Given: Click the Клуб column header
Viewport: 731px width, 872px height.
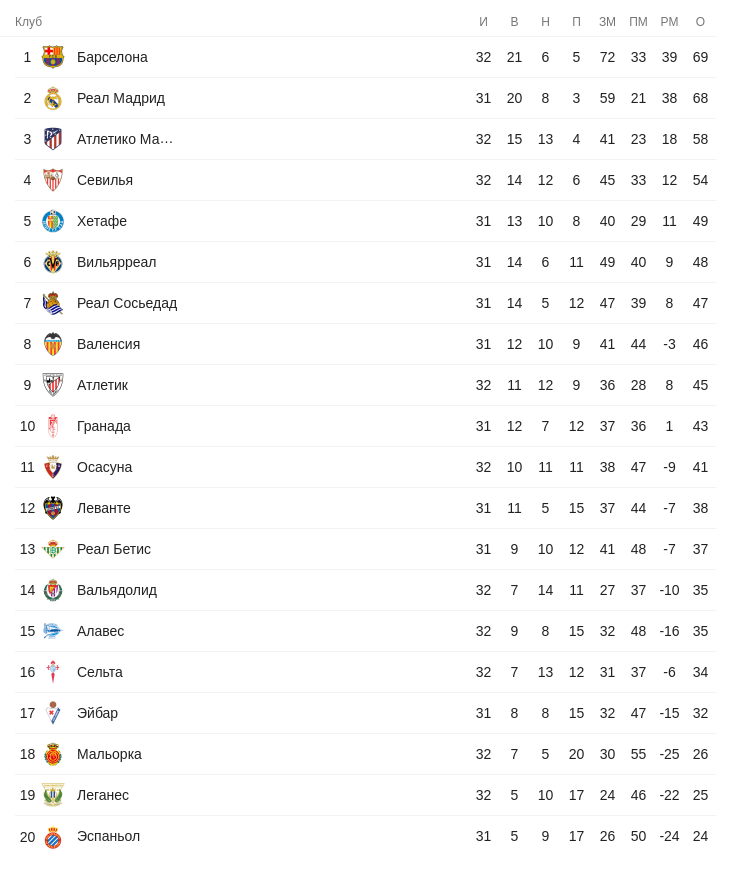Looking at the screenshot, I should click(28, 22).
